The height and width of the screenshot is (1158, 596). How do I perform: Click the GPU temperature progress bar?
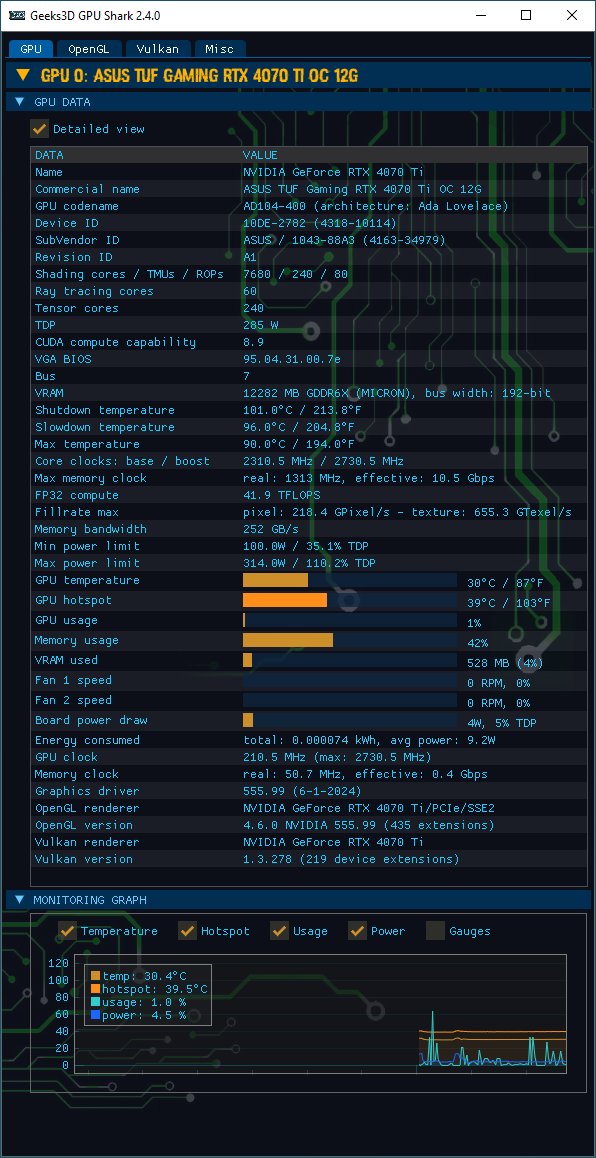coord(350,580)
